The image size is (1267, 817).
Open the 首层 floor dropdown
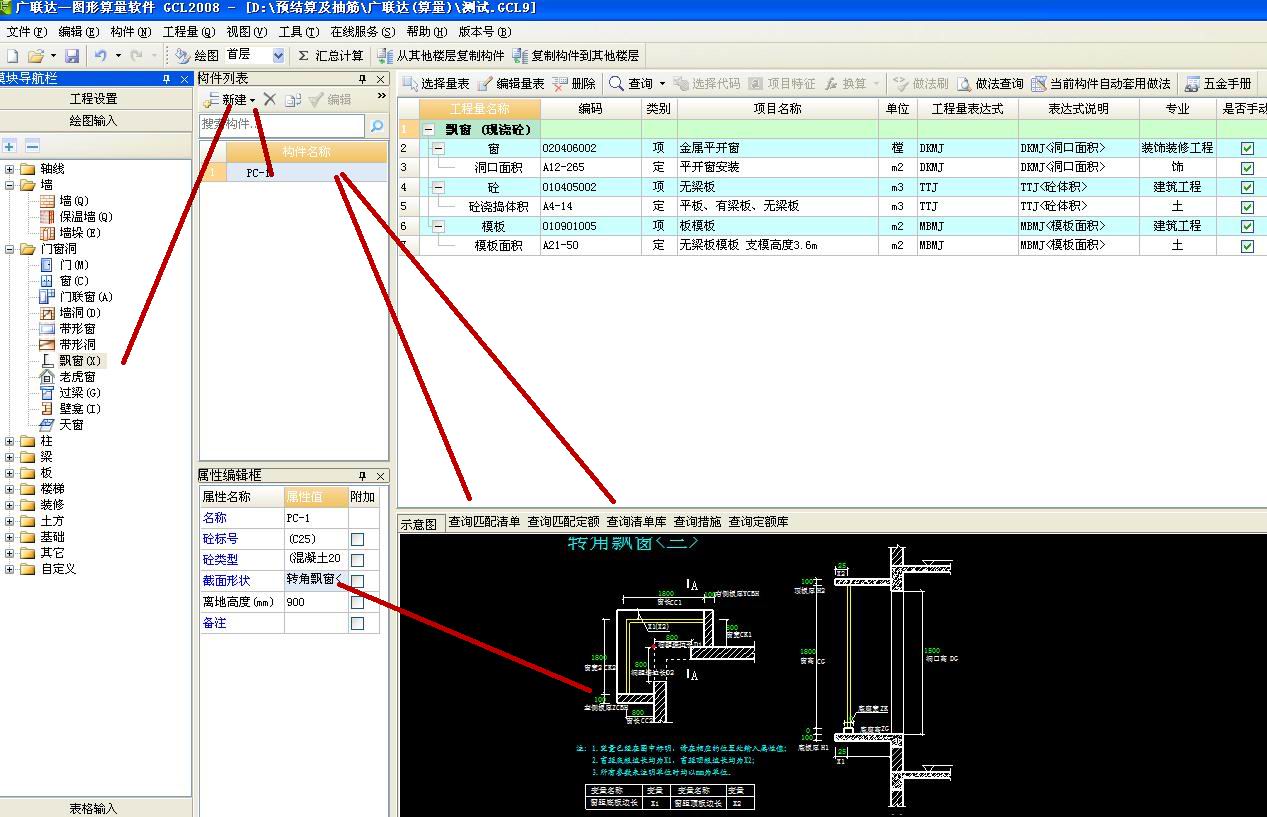coord(278,56)
